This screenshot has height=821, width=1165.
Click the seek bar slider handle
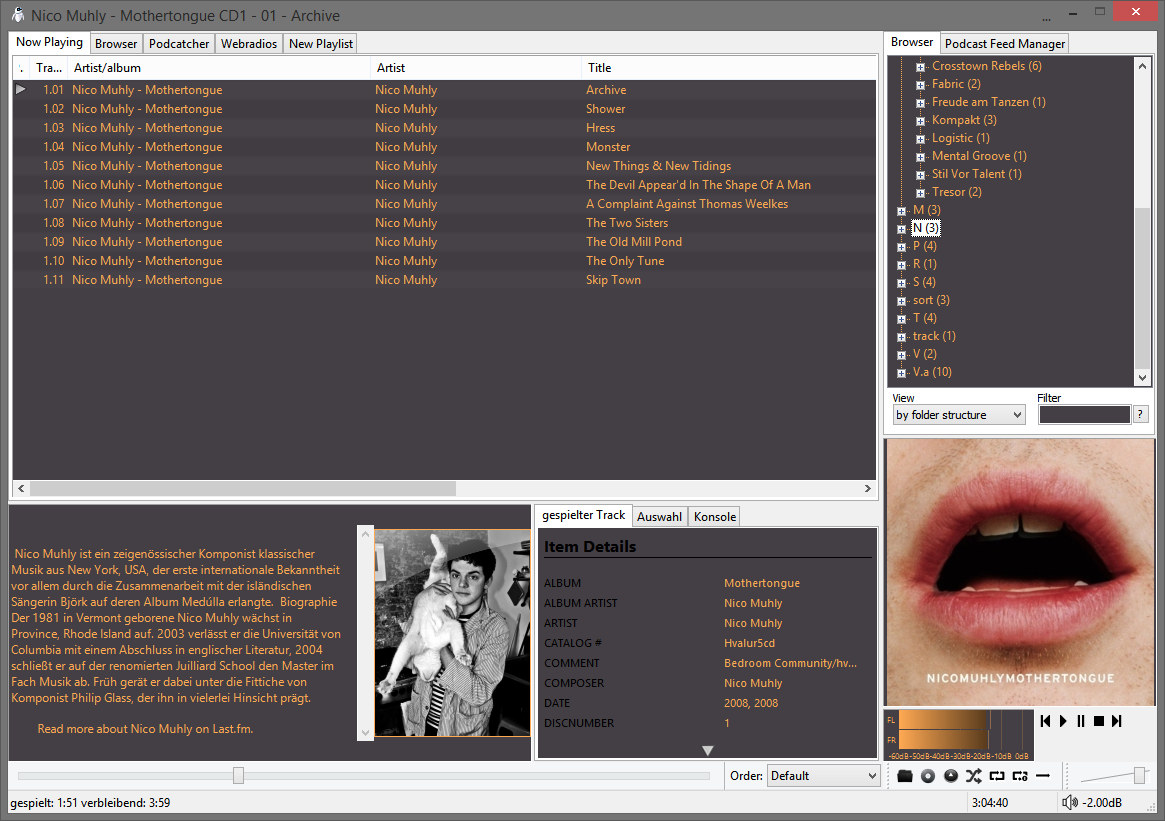click(x=238, y=776)
